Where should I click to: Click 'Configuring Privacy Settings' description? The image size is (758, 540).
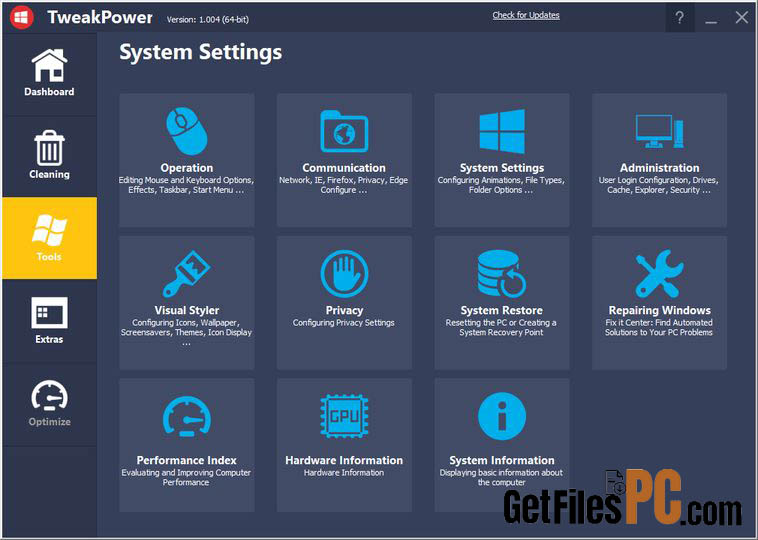(x=344, y=323)
